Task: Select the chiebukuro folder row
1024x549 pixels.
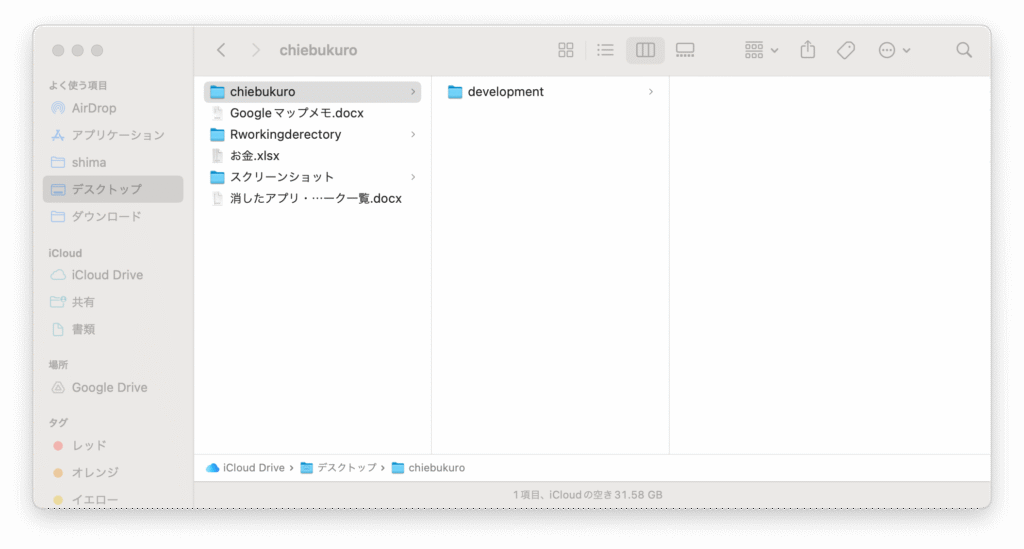Action: pyautogui.click(x=312, y=92)
